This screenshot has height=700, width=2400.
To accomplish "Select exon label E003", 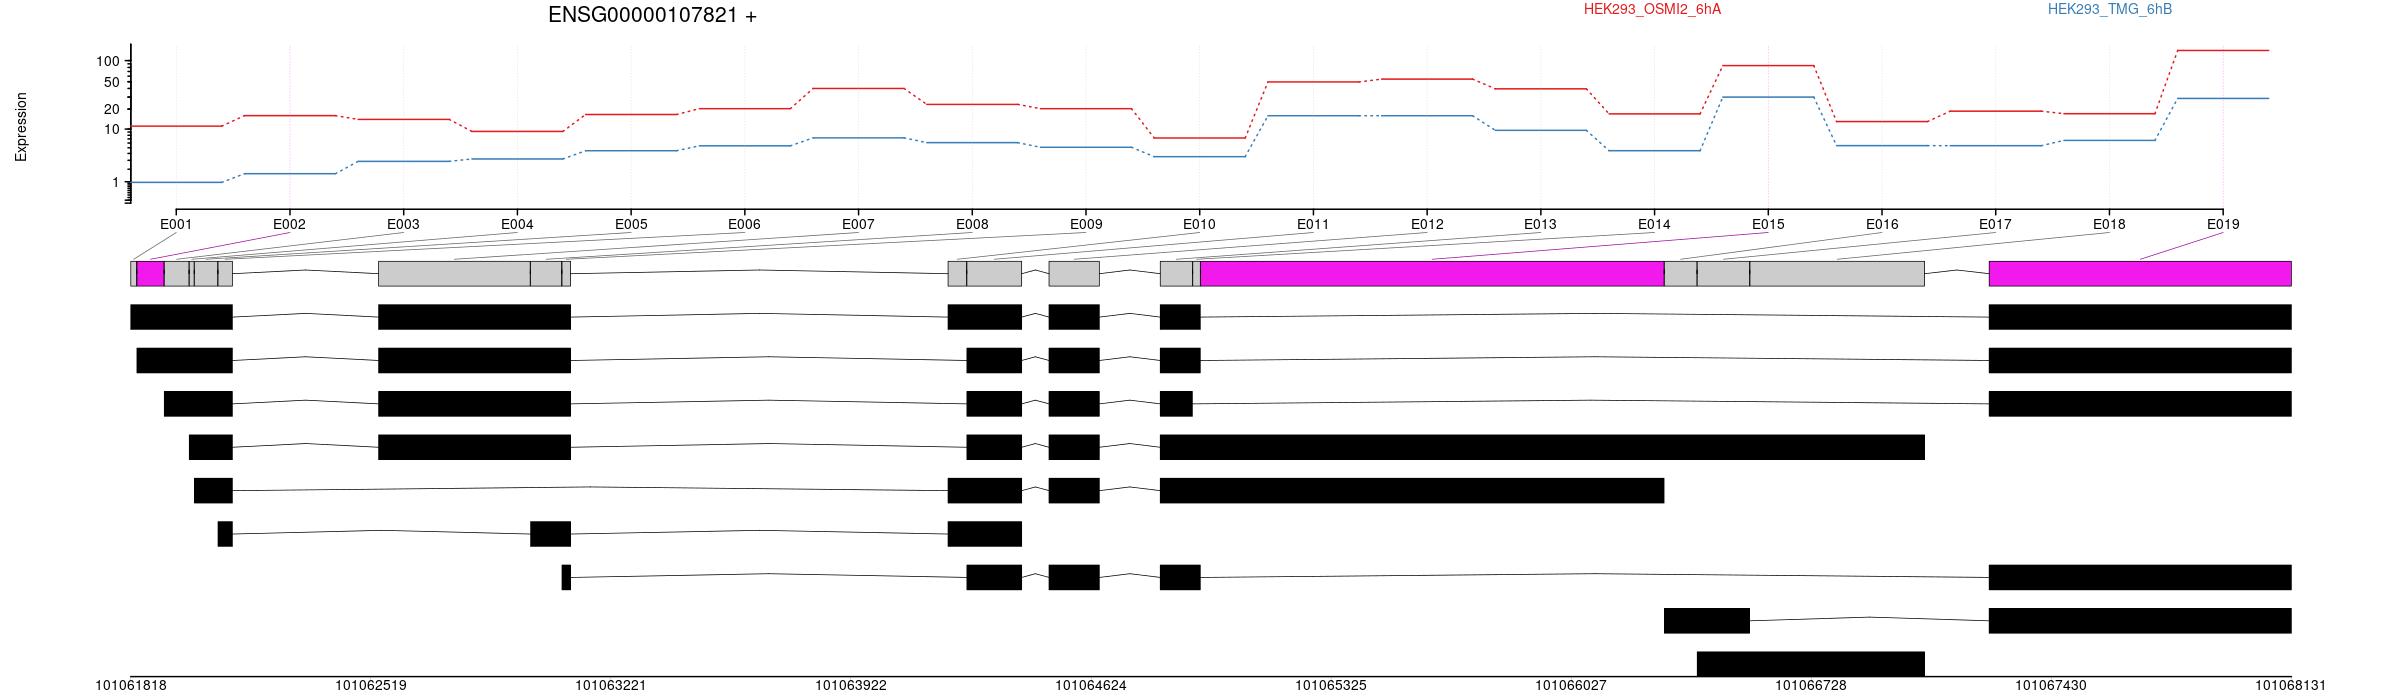I will [x=403, y=225].
